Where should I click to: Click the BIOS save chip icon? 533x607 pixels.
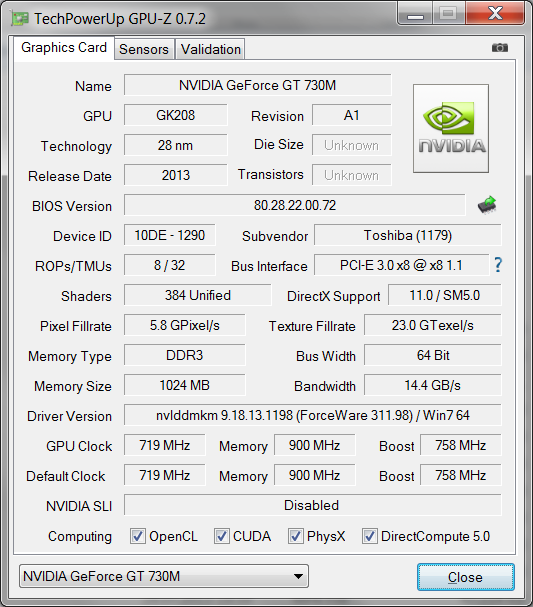pyautogui.click(x=487, y=204)
